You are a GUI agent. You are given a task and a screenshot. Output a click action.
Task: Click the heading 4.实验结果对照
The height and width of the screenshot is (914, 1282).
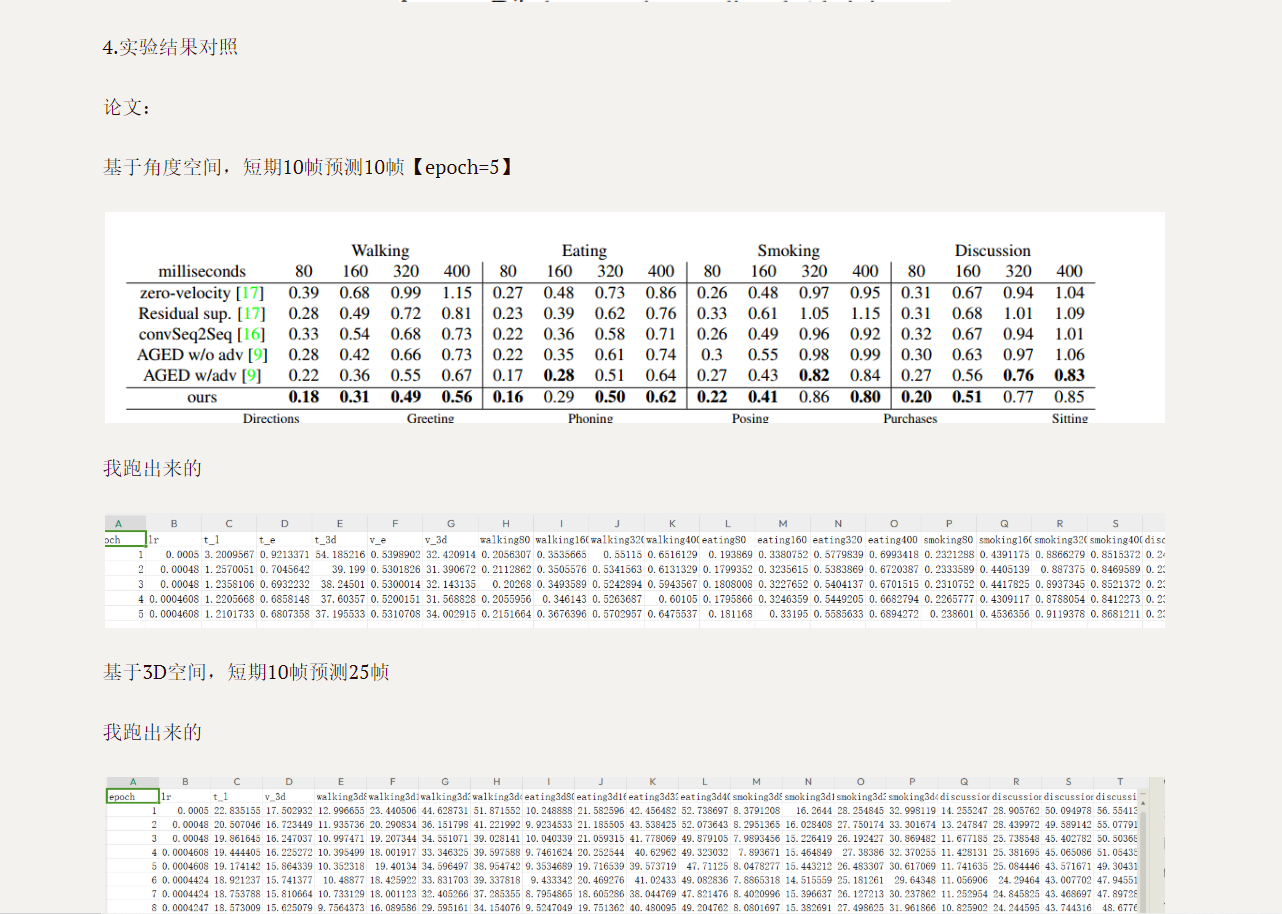(x=170, y=47)
